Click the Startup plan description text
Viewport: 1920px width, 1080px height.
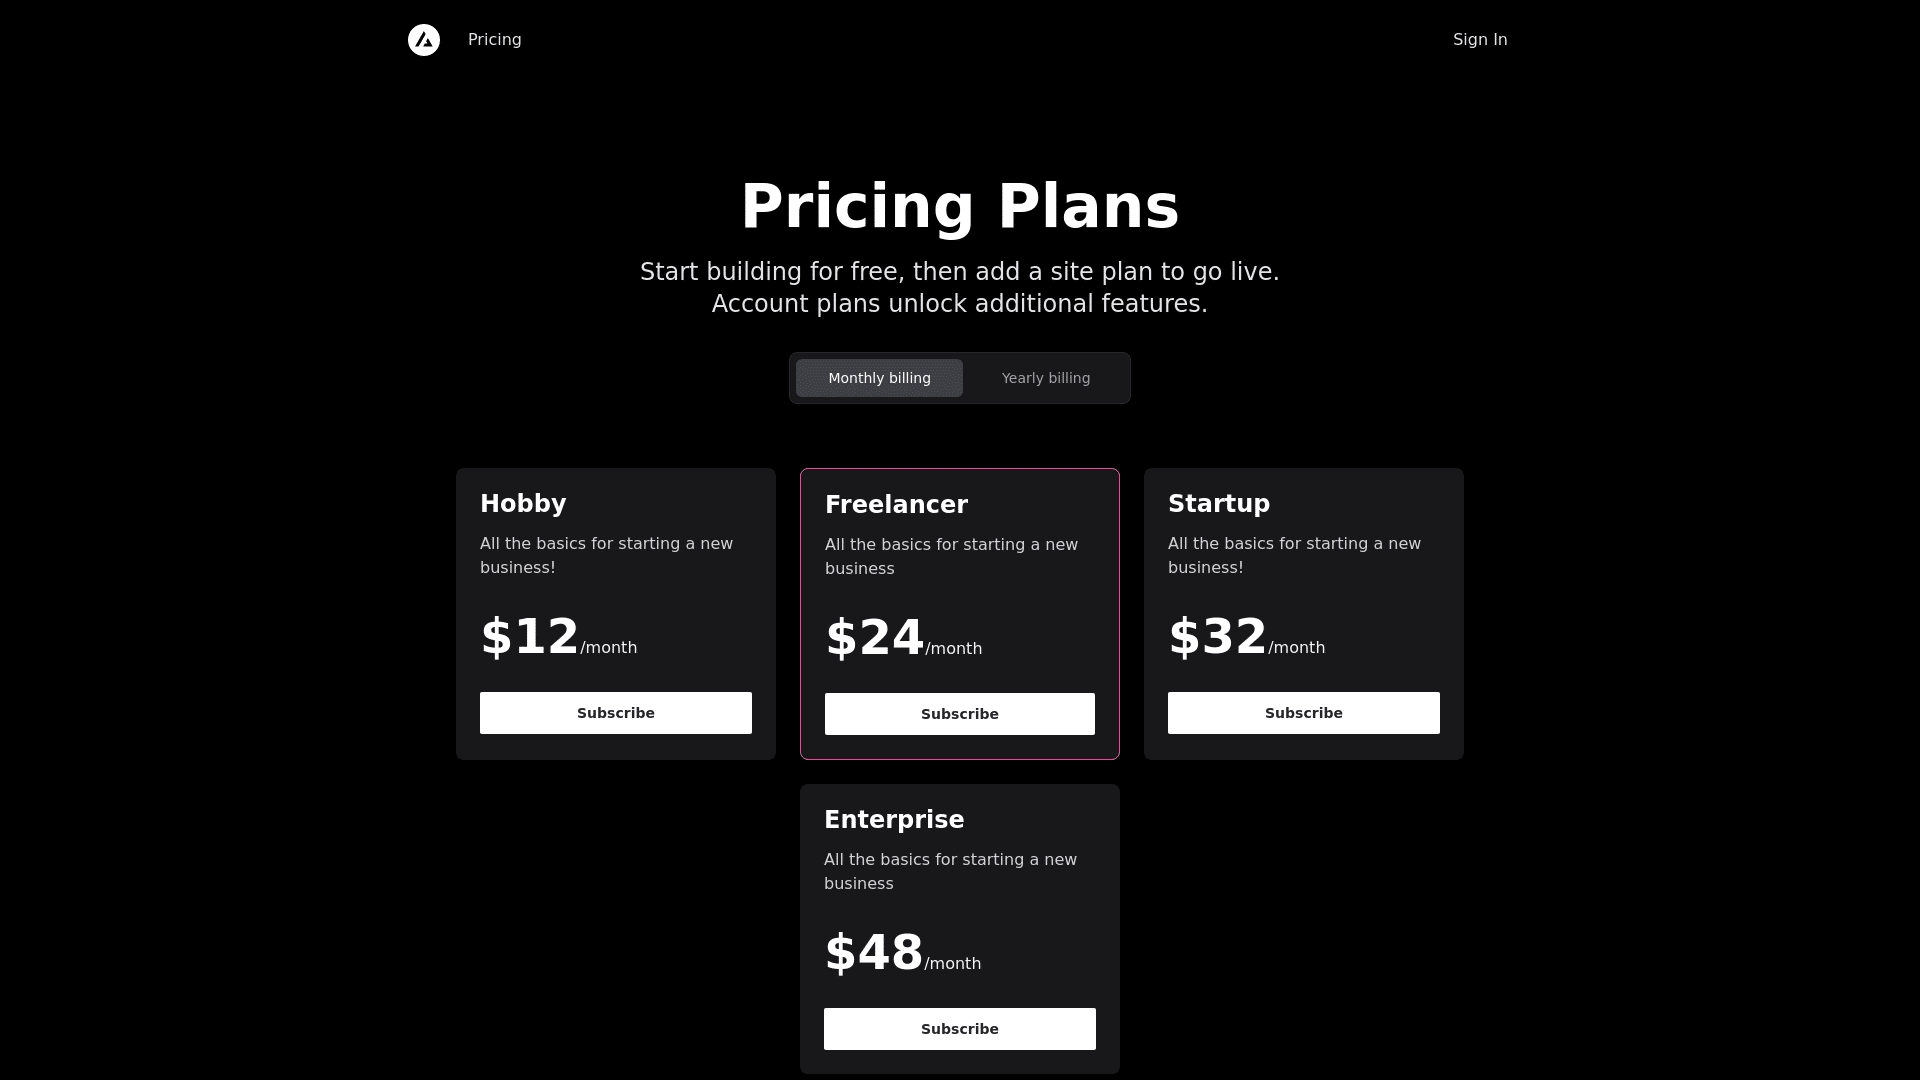point(1294,555)
